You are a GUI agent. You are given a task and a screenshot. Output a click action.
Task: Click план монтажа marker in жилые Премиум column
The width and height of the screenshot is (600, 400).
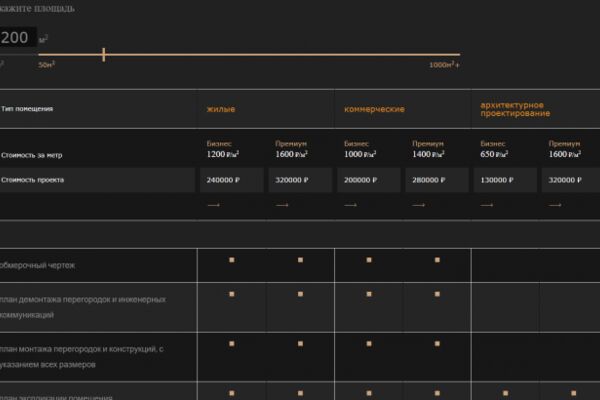tap(300, 344)
